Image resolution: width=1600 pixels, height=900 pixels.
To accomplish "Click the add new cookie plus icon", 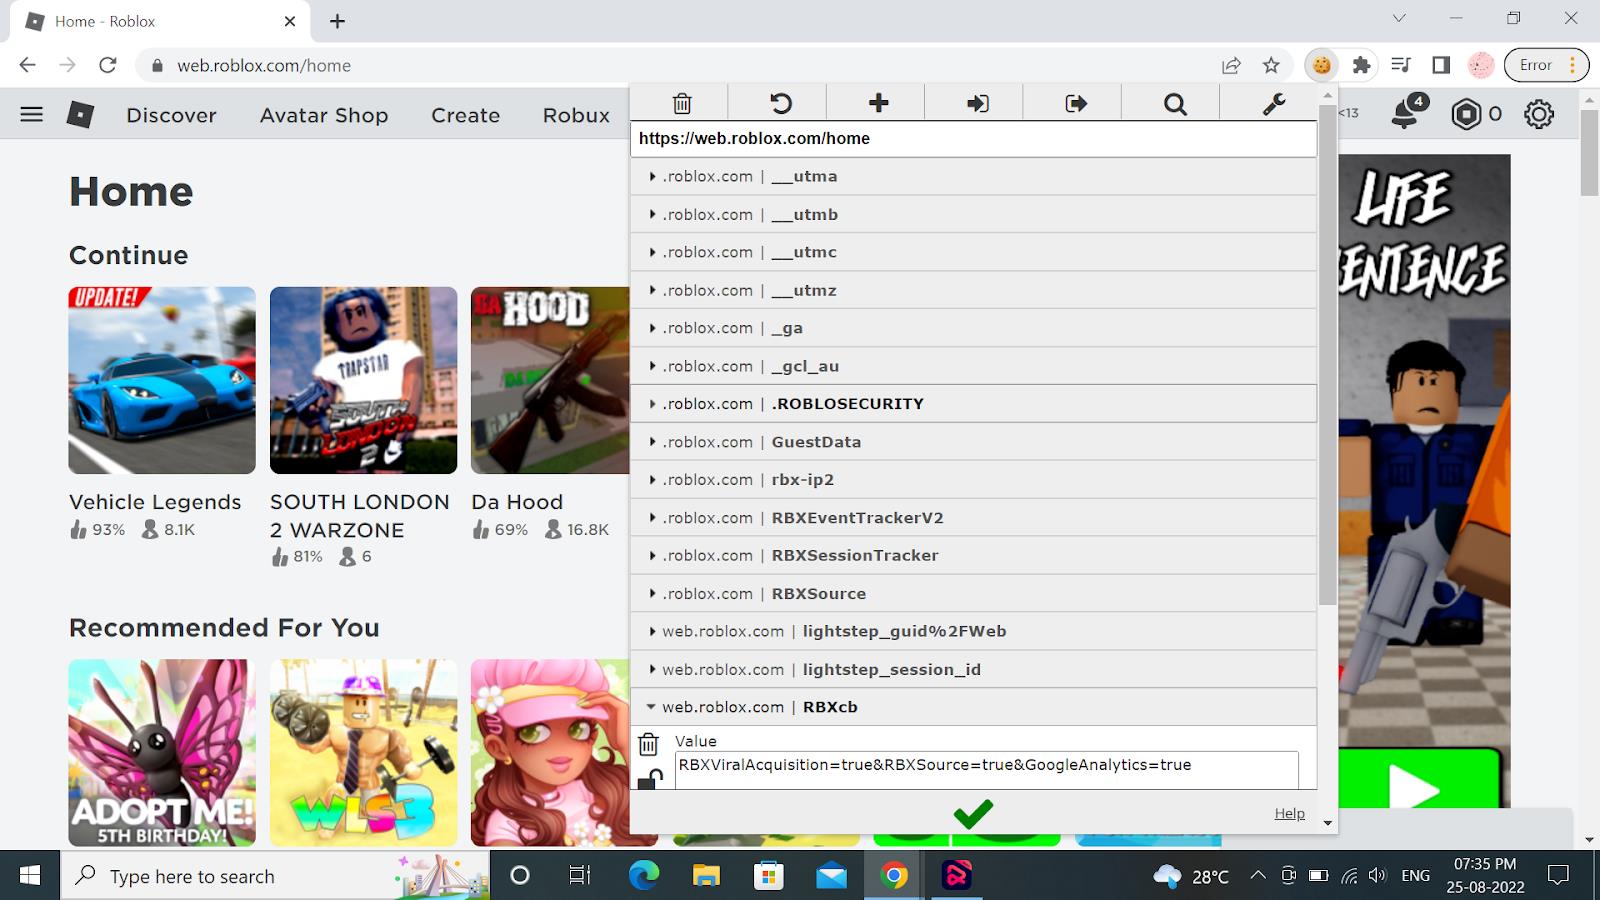I will click(878, 103).
